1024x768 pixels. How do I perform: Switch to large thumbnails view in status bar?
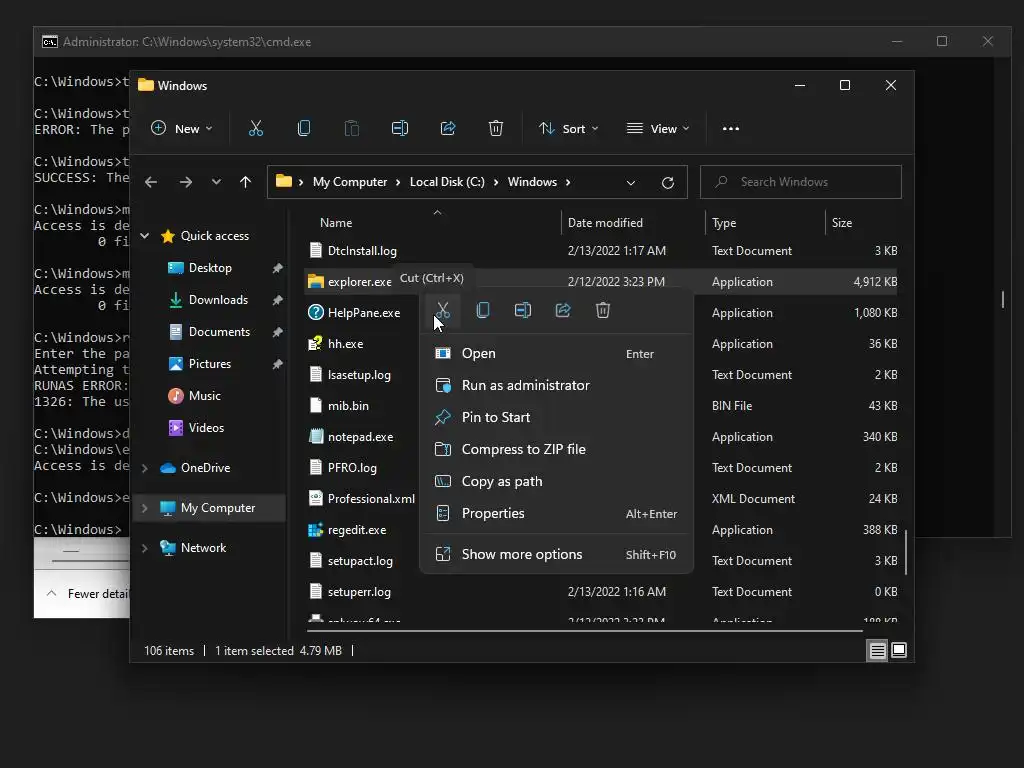coord(899,650)
